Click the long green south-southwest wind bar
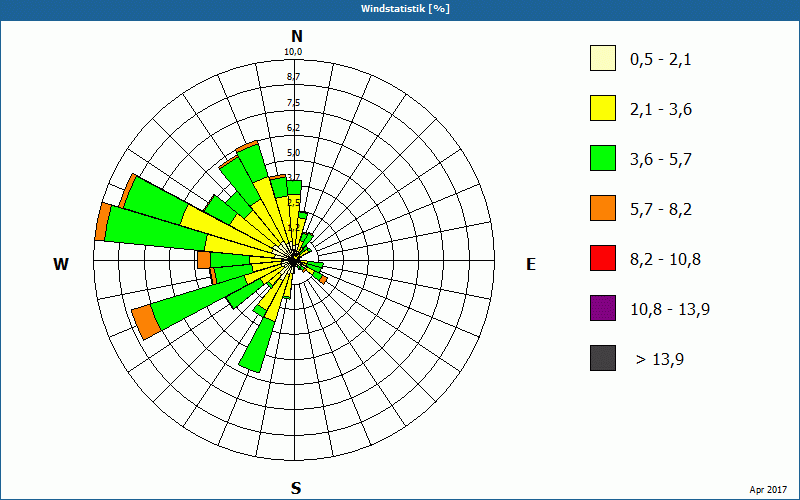This screenshot has height=500, width=800. tap(257, 344)
